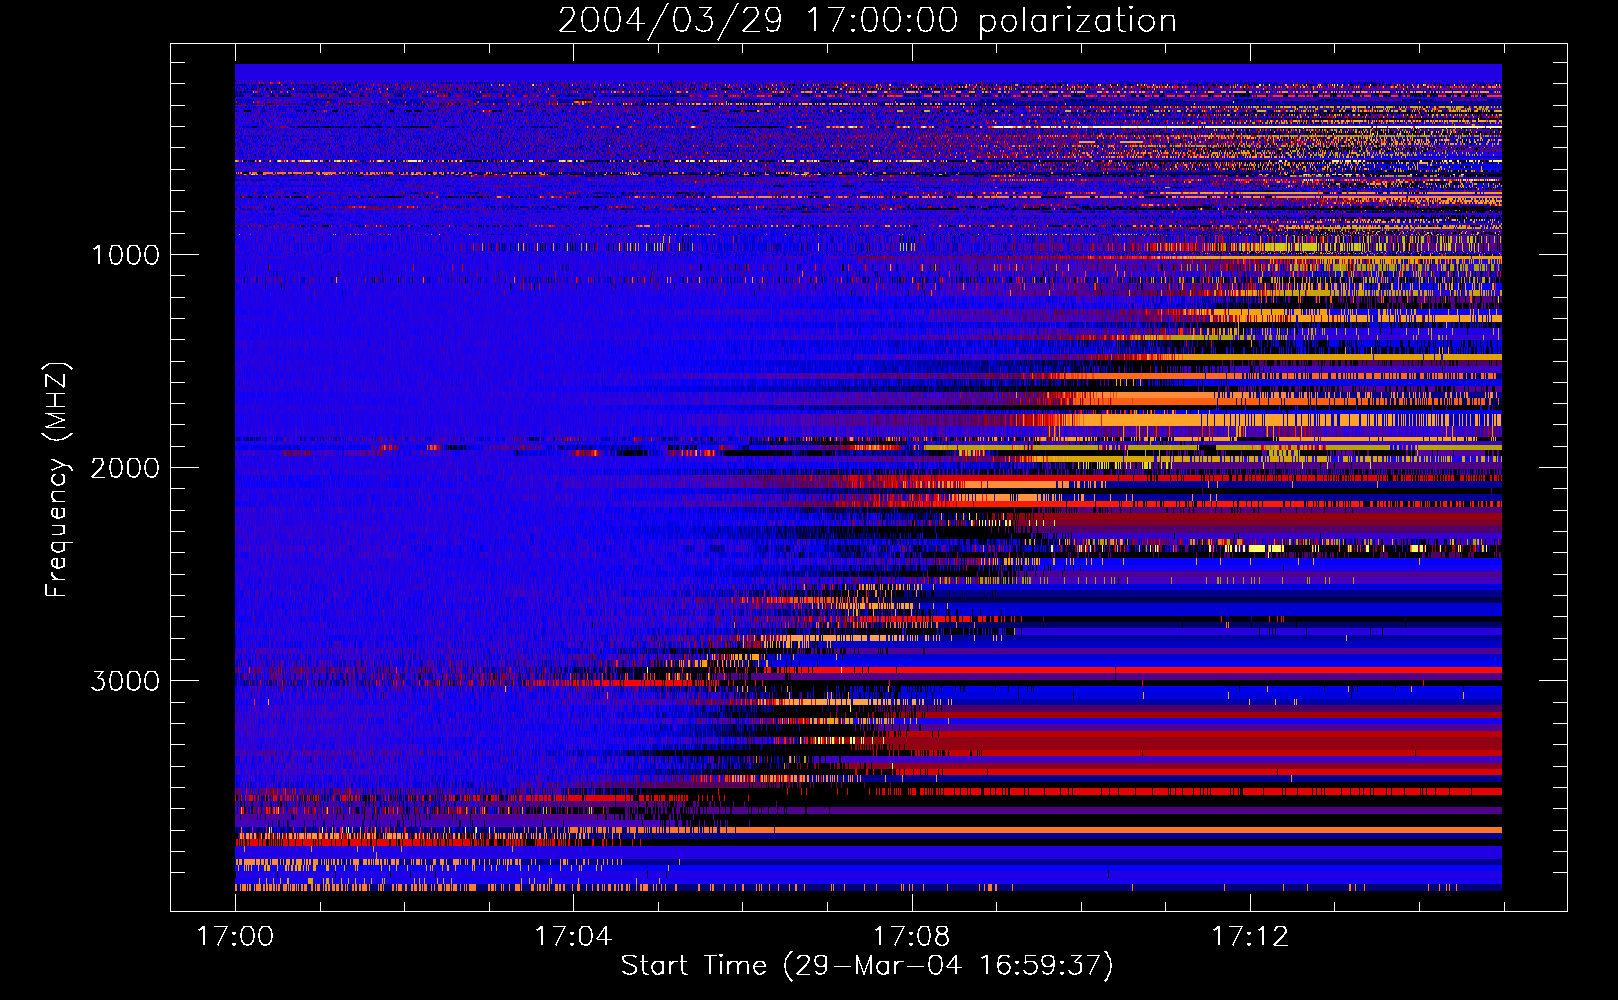1618x1000 pixels.
Task: Click the 17:12 time tick label
Action: click(x=1250, y=936)
